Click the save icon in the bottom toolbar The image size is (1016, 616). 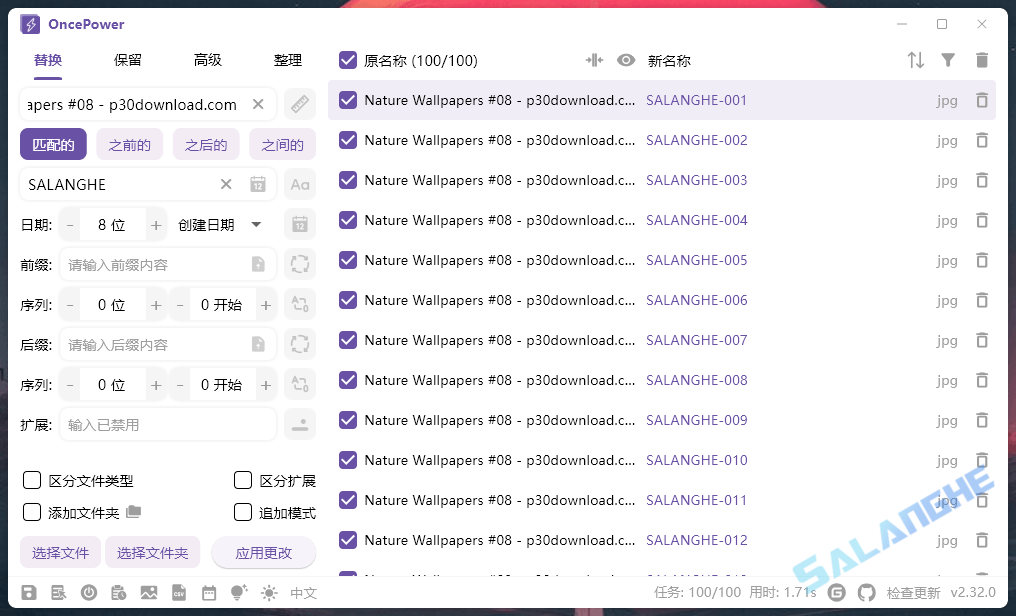point(30,592)
